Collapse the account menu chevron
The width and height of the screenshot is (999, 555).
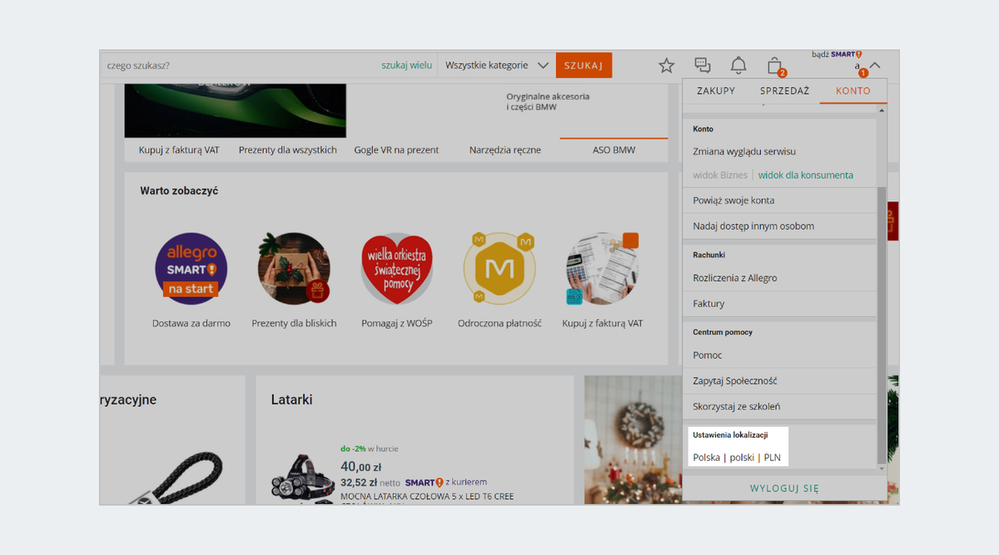875,66
